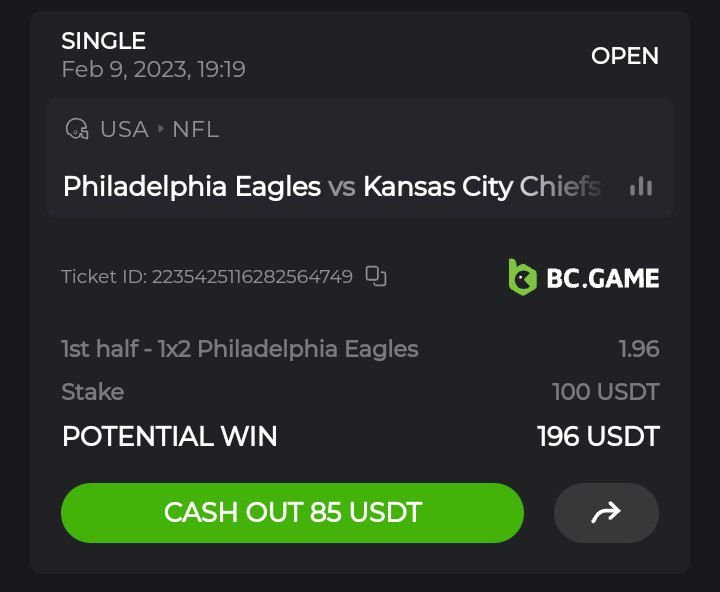Click the ticket ID number text
The width and height of the screenshot is (720, 592).
[252, 277]
